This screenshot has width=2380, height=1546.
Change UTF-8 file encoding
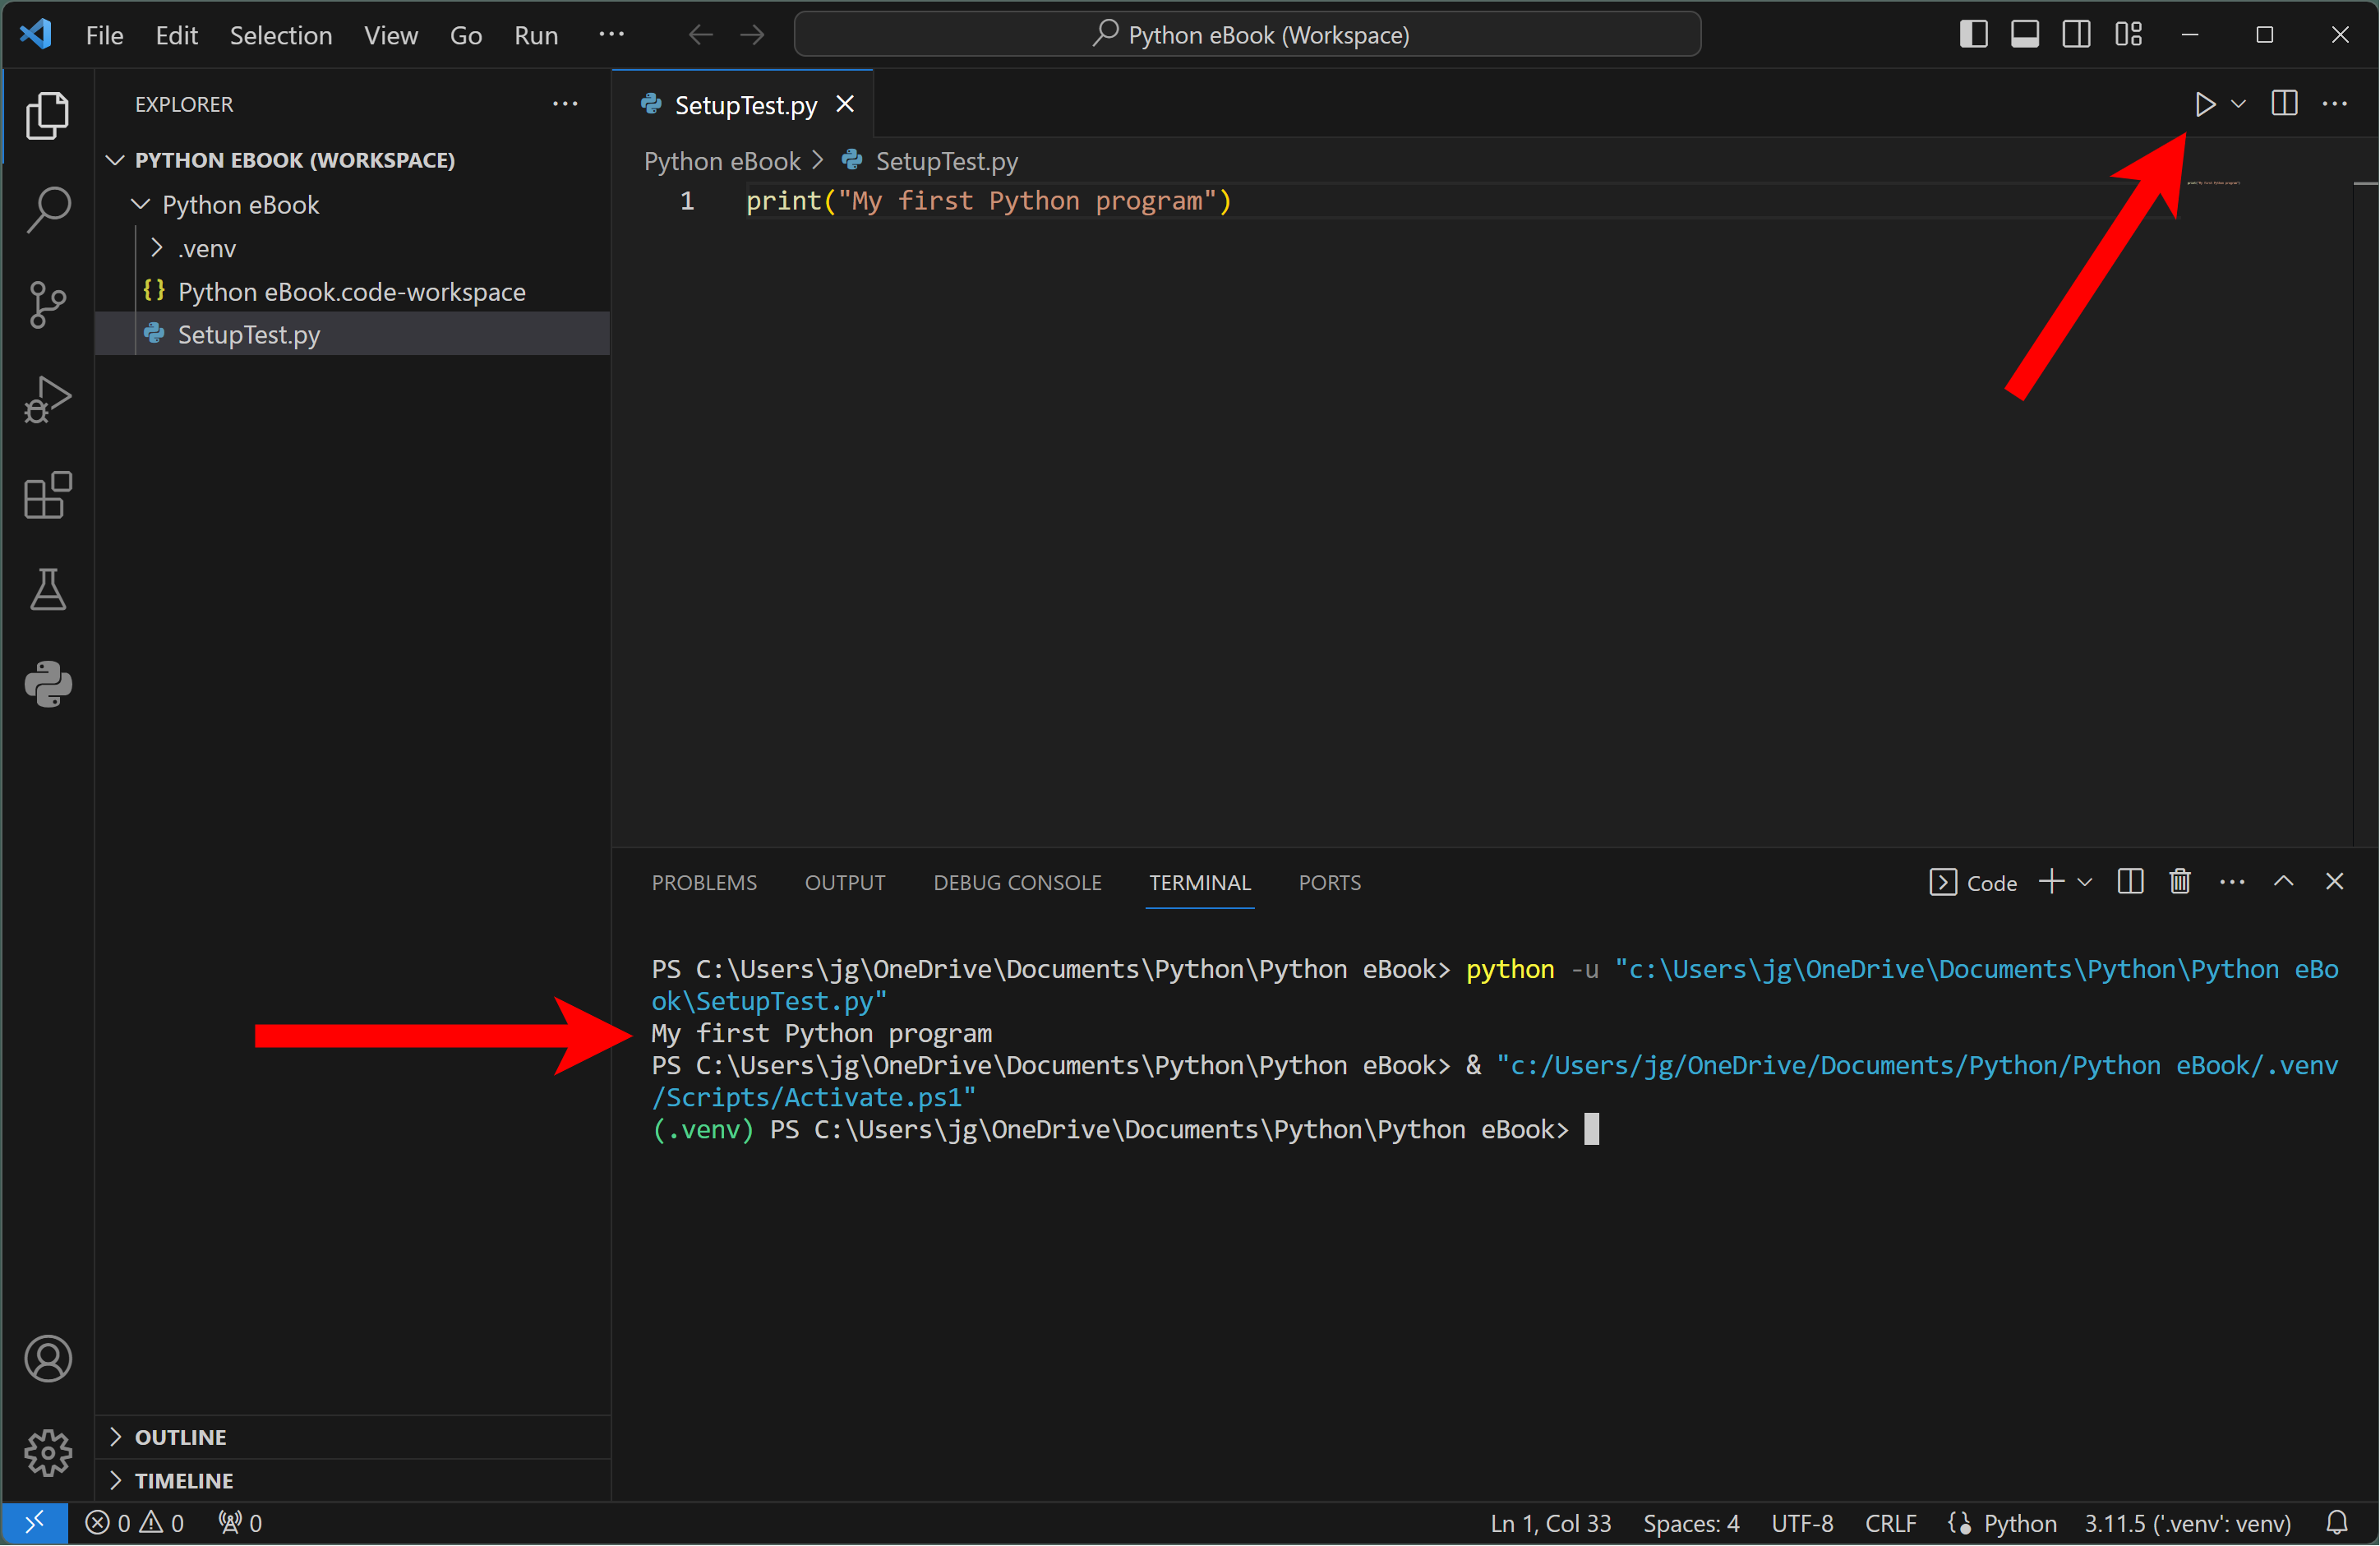(x=1802, y=1523)
